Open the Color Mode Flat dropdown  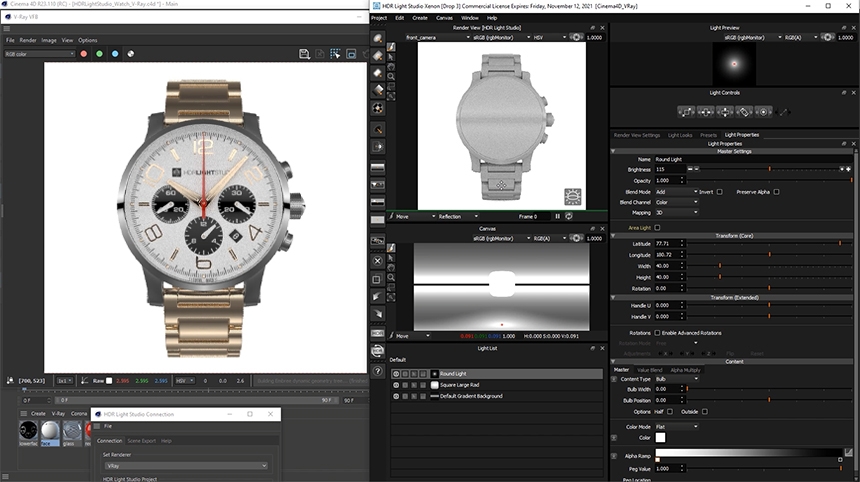(x=676, y=427)
